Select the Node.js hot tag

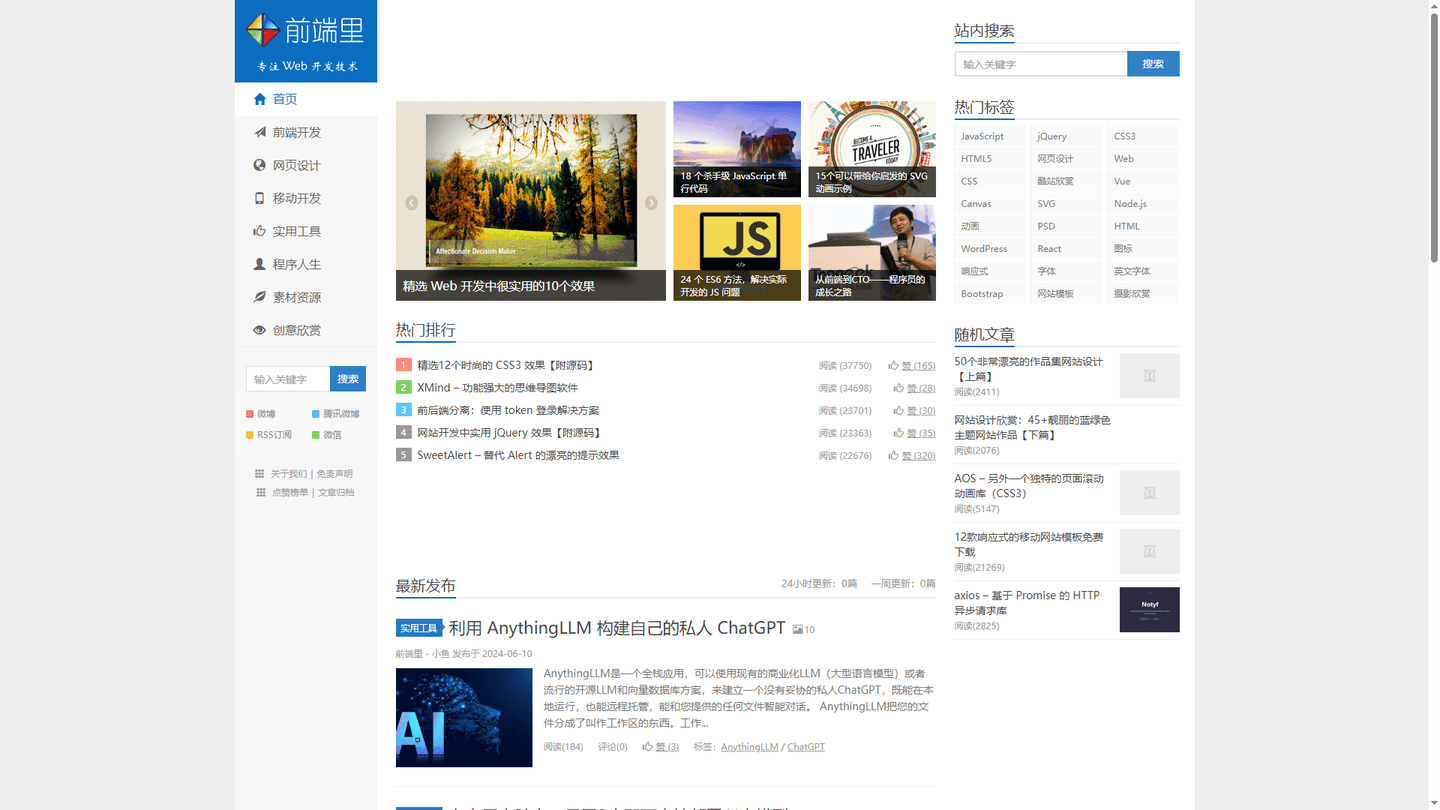coord(1143,204)
